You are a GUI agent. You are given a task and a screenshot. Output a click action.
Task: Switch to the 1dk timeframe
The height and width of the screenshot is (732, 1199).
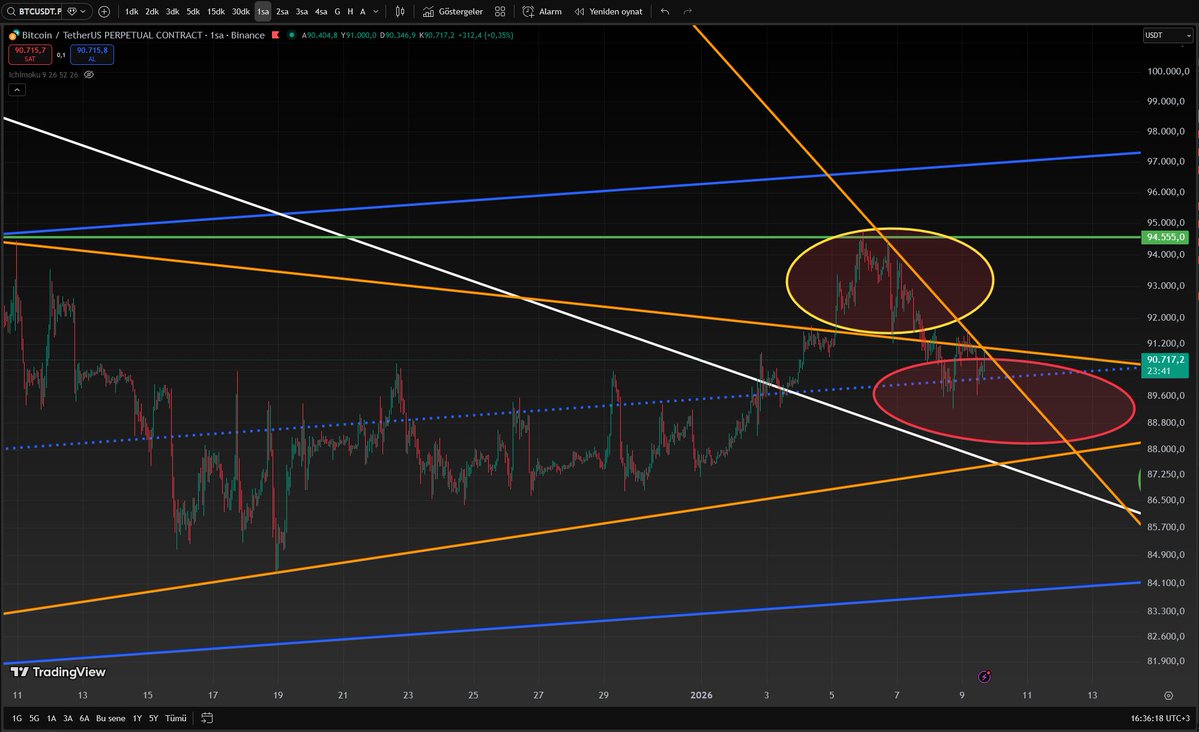[132, 11]
